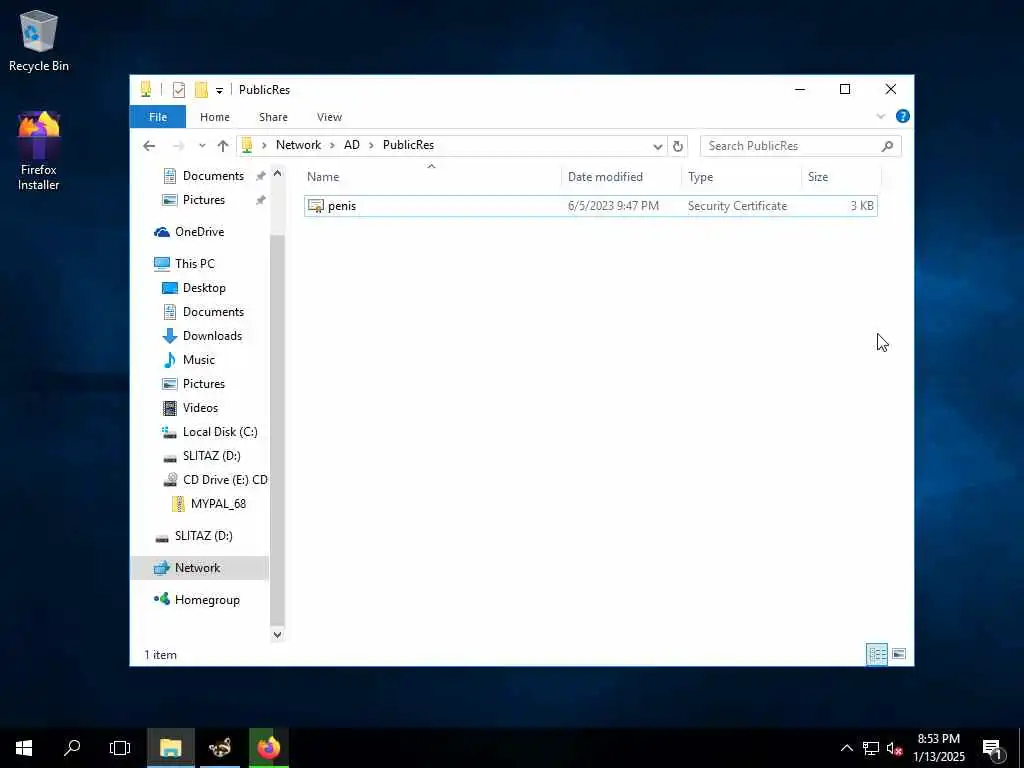Image resolution: width=1024 pixels, height=768 pixels.
Task: Sort by the Type column header
Action: 741,177
